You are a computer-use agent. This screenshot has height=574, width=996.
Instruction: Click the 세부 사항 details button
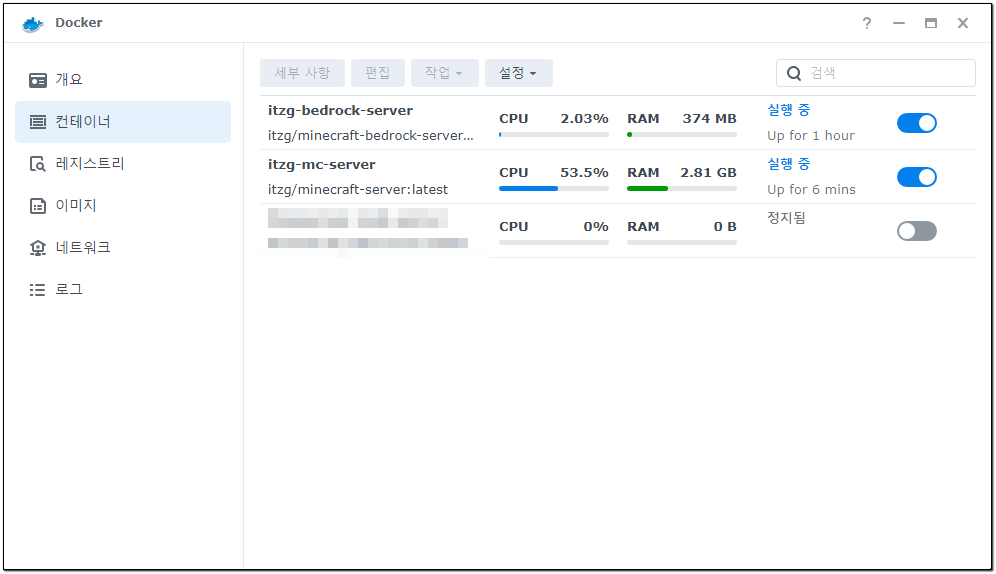coord(302,73)
